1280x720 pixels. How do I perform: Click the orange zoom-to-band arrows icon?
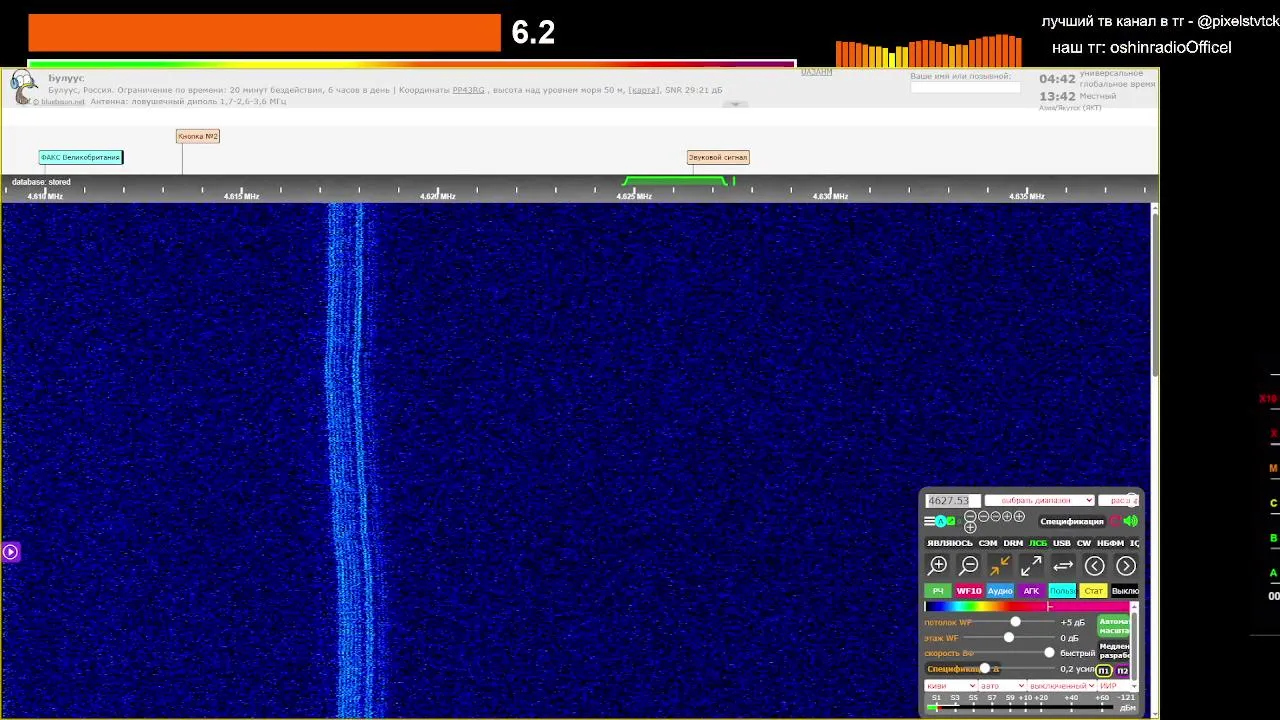point(1000,566)
